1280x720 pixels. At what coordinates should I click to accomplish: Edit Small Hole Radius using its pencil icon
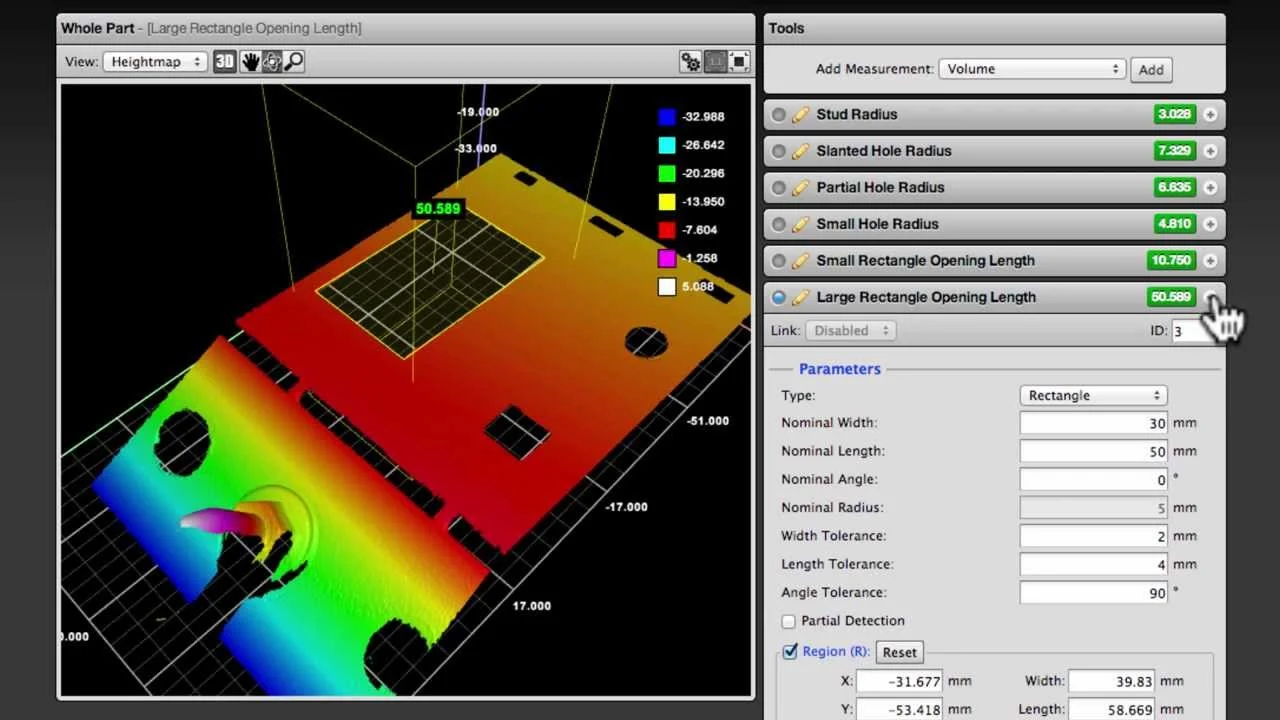pos(799,224)
